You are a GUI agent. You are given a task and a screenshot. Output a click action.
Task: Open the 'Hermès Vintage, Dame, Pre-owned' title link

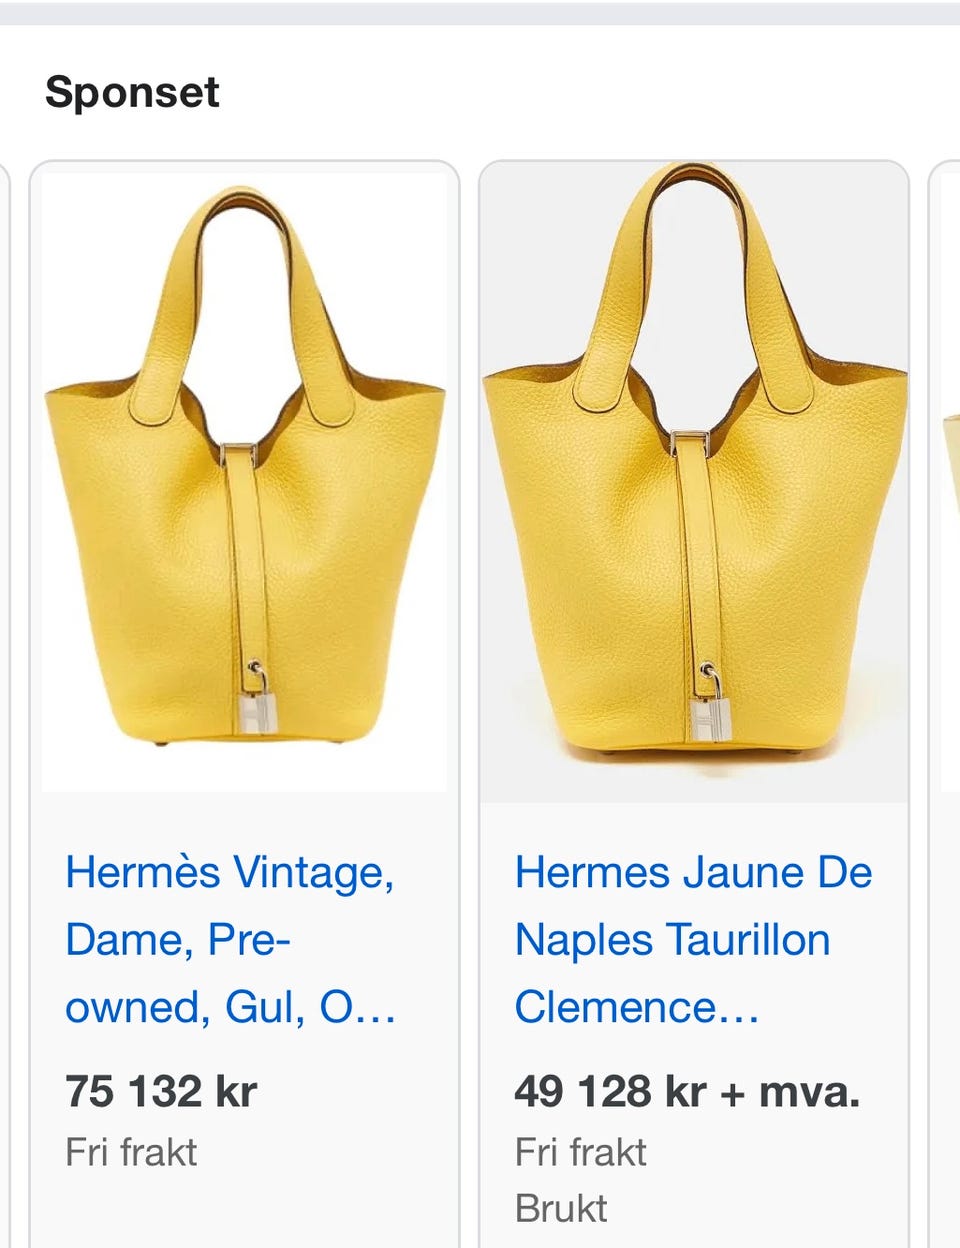click(x=230, y=939)
